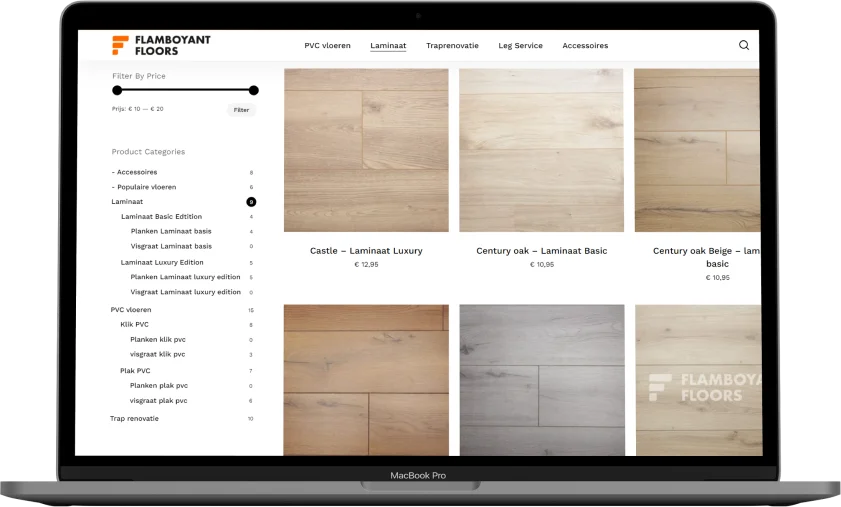Open the Accessoires product category

pyautogui.click(x=134, y=172)
